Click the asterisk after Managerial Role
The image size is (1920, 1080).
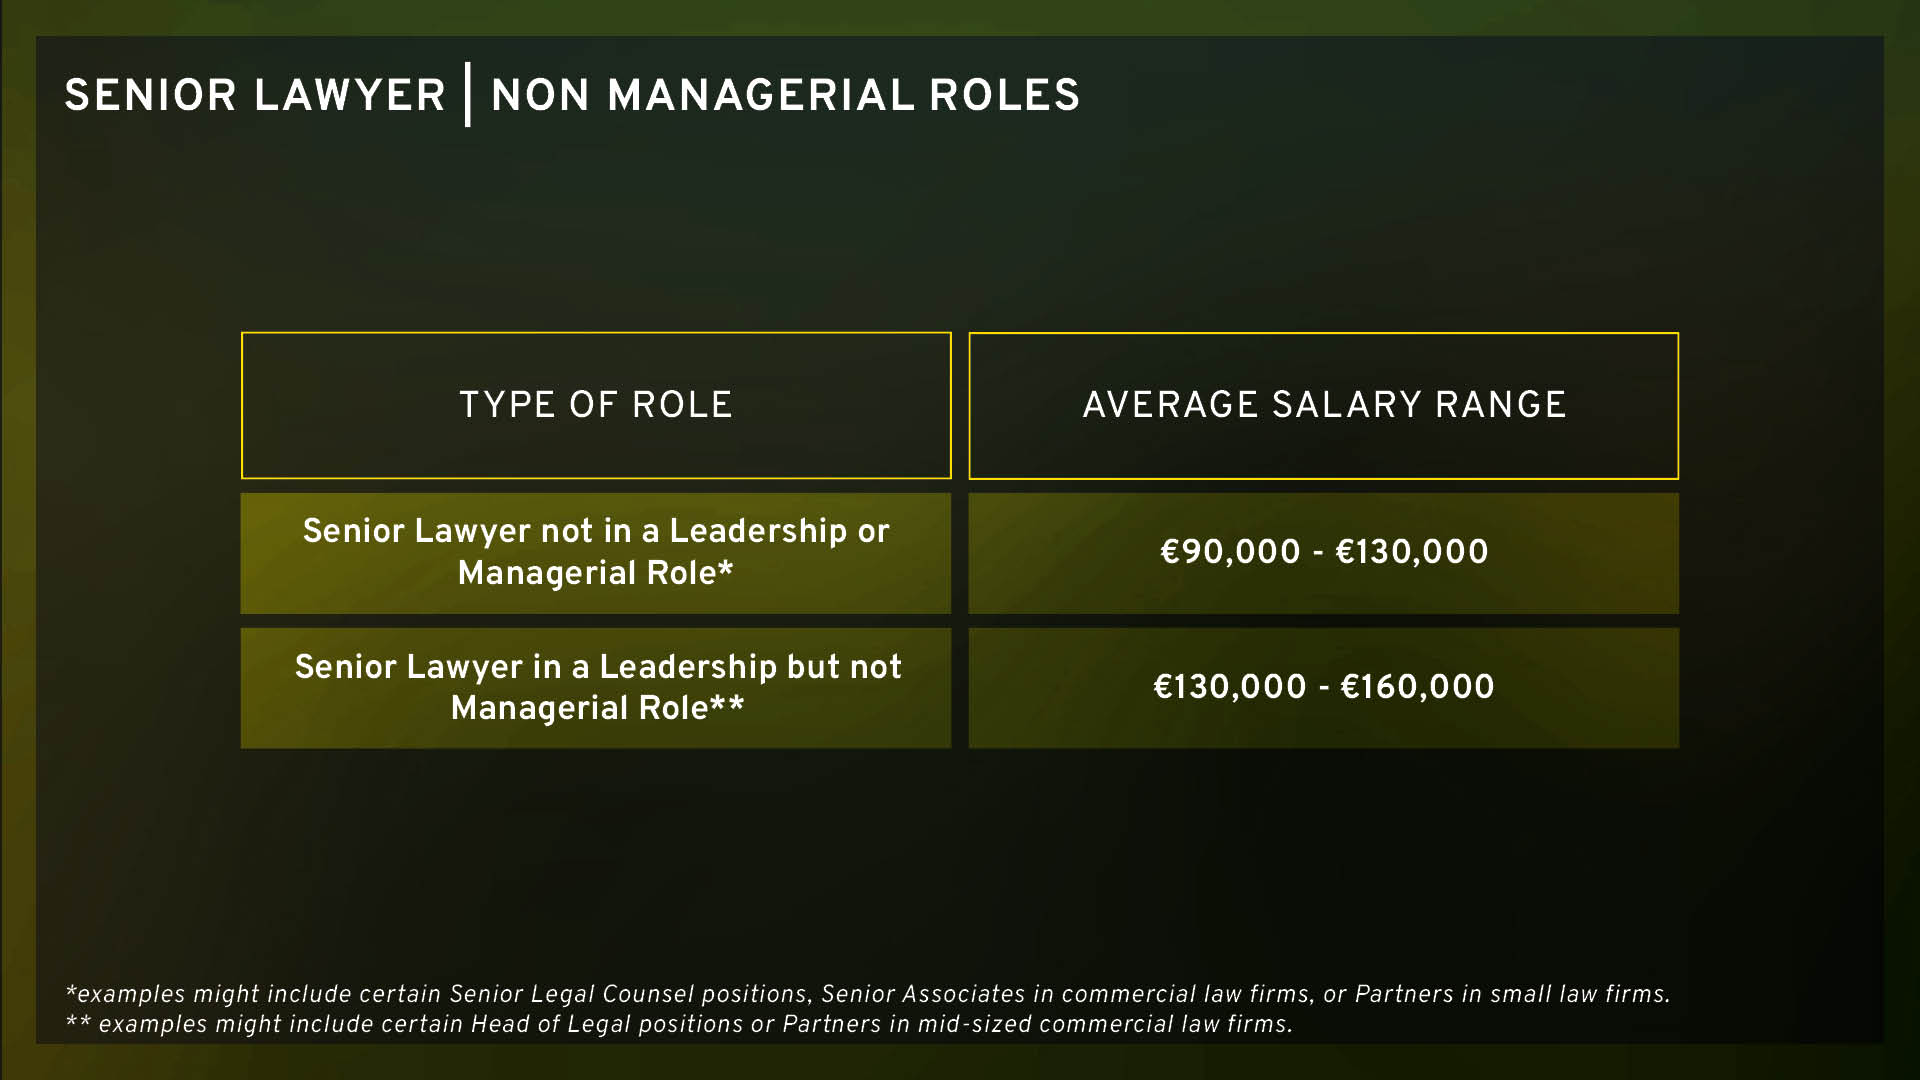(x=726, y=568)
